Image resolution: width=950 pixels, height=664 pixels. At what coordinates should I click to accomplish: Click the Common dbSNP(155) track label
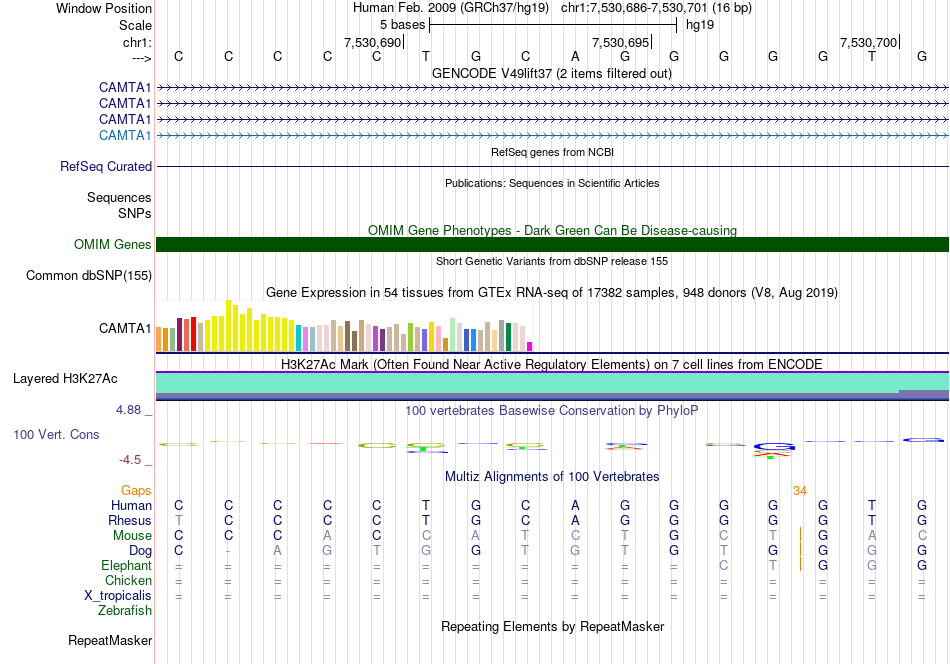[89, 276]
